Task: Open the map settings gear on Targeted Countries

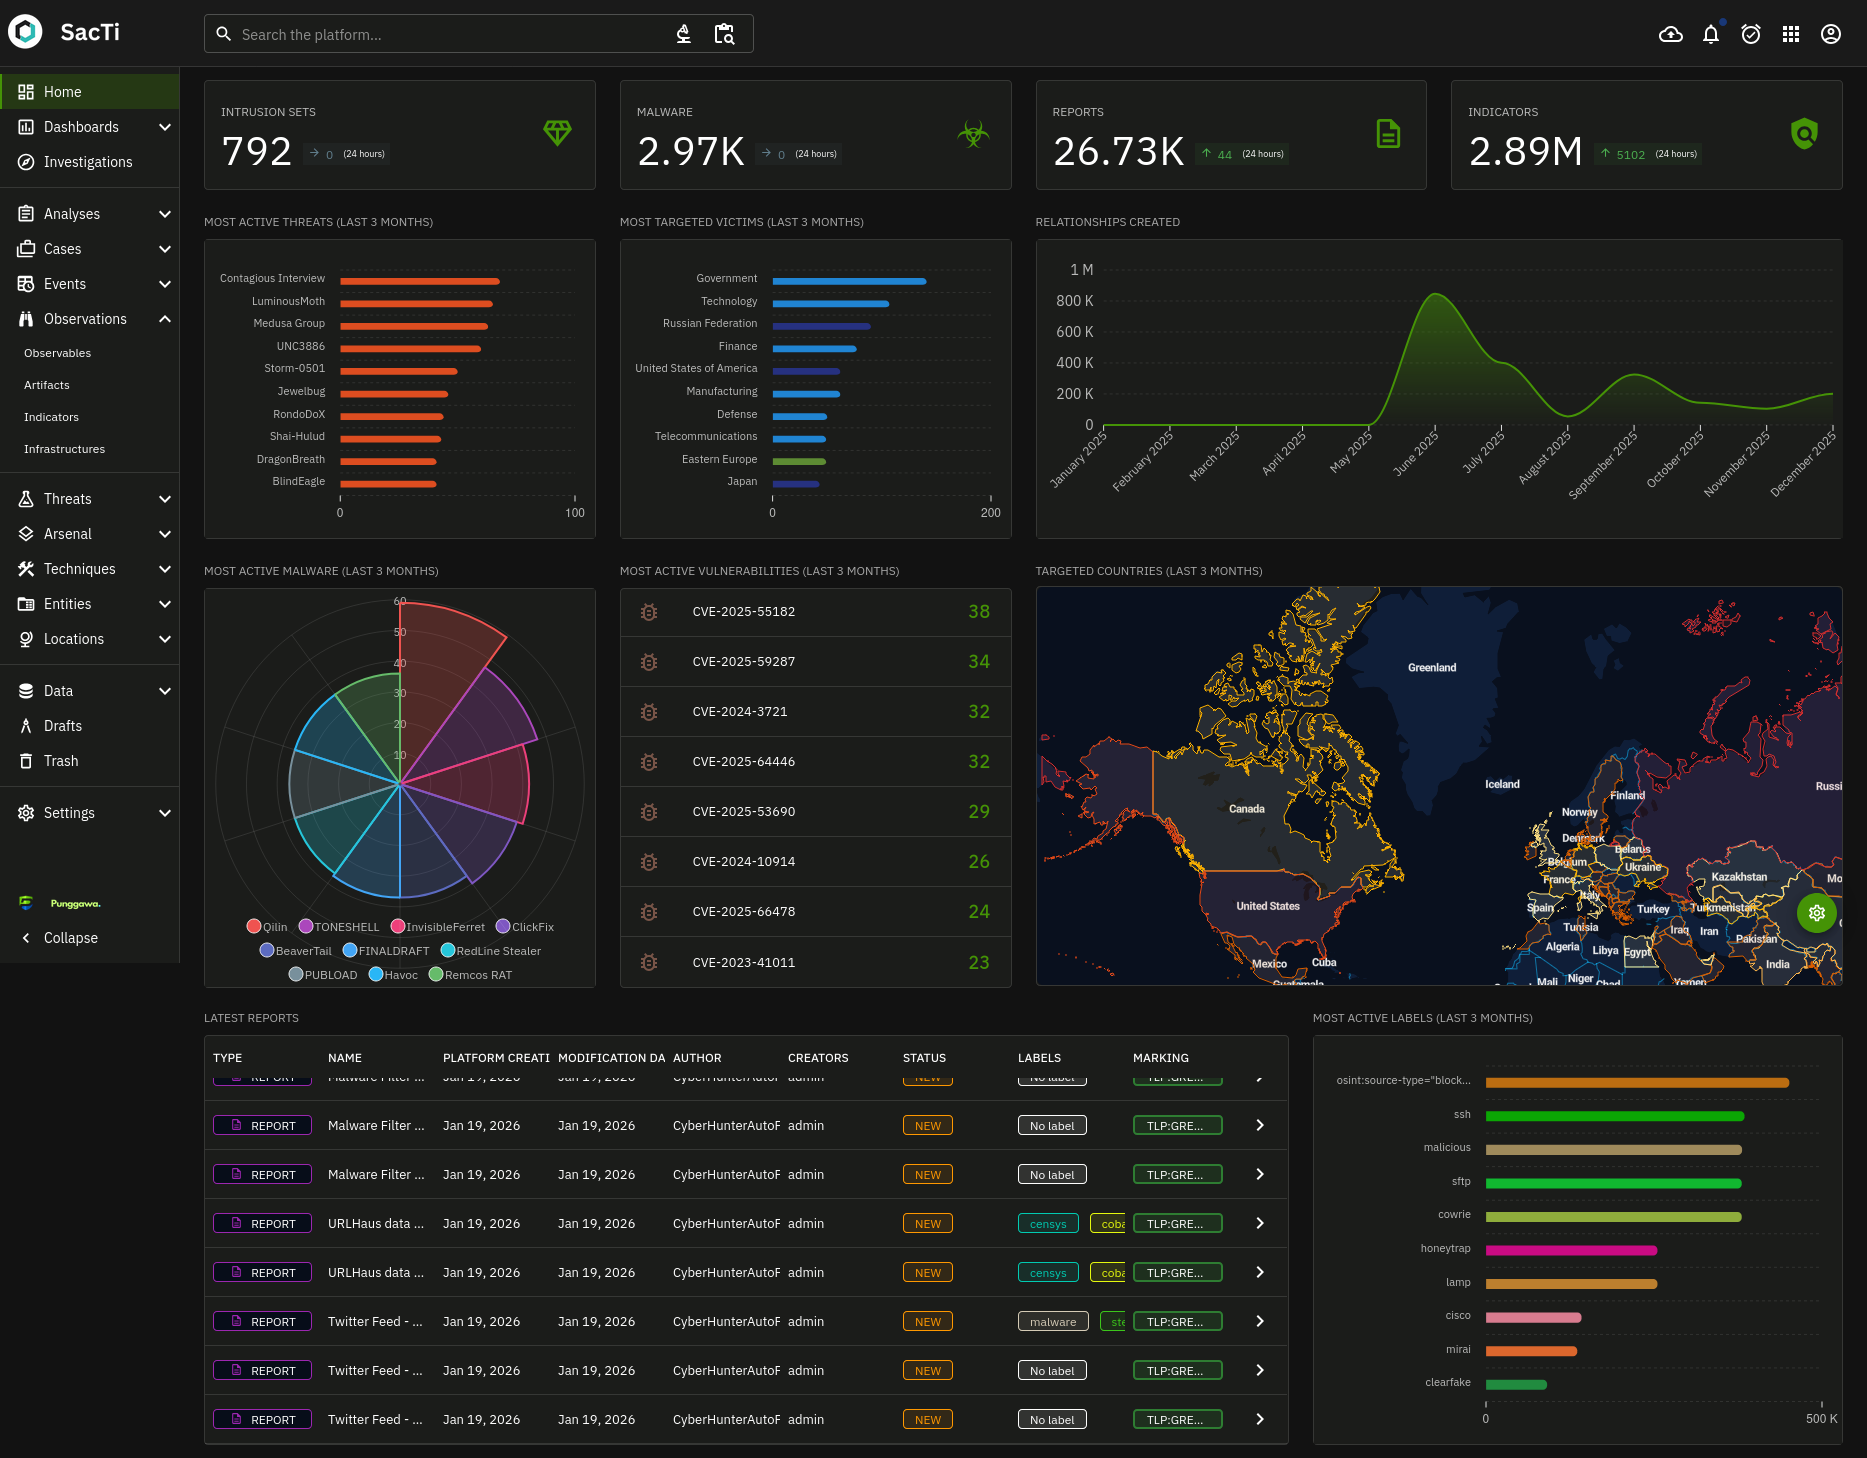Action: point(1816,913)
